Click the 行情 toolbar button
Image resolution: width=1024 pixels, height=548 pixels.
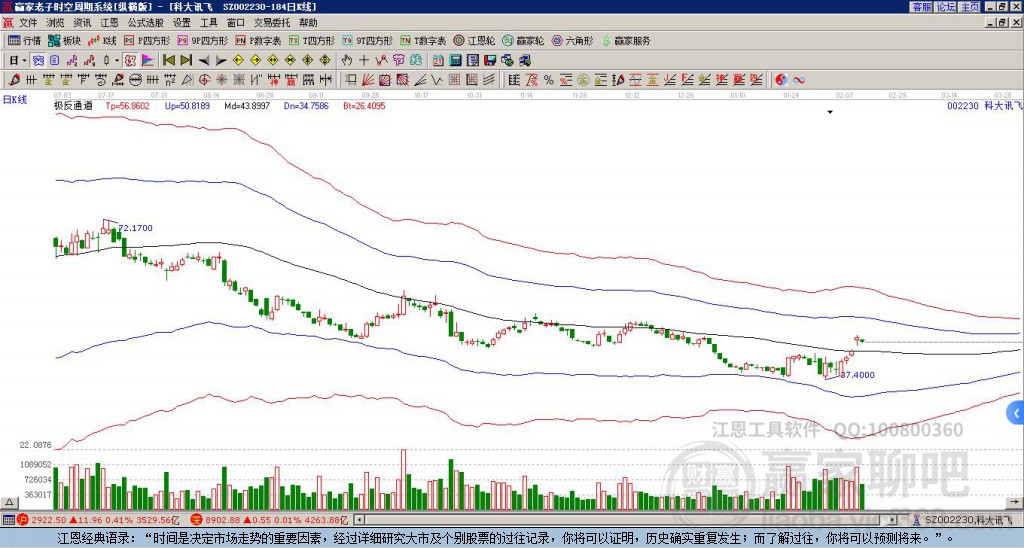(25, 41)
